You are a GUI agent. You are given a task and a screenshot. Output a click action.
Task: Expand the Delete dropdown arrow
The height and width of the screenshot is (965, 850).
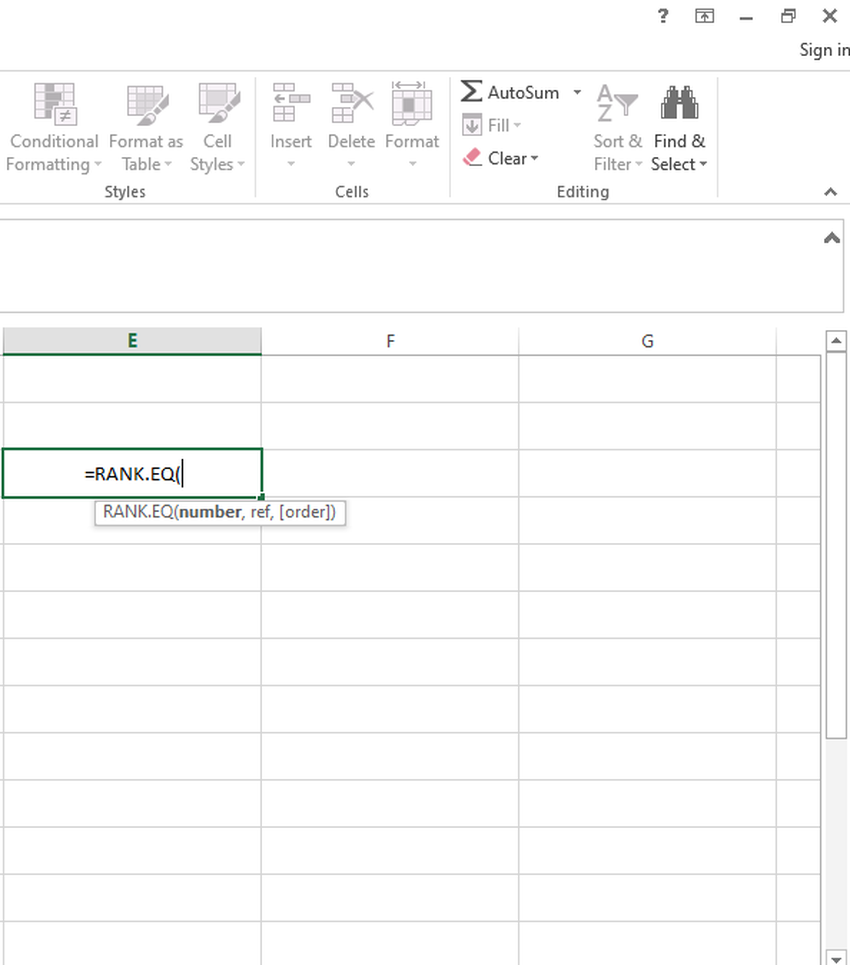coord(351,164)
